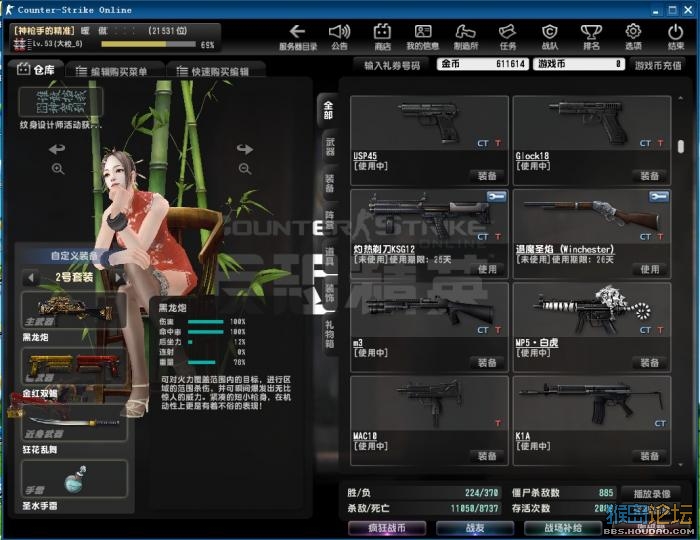Click the 金币 gold balance field

point(483,64)
